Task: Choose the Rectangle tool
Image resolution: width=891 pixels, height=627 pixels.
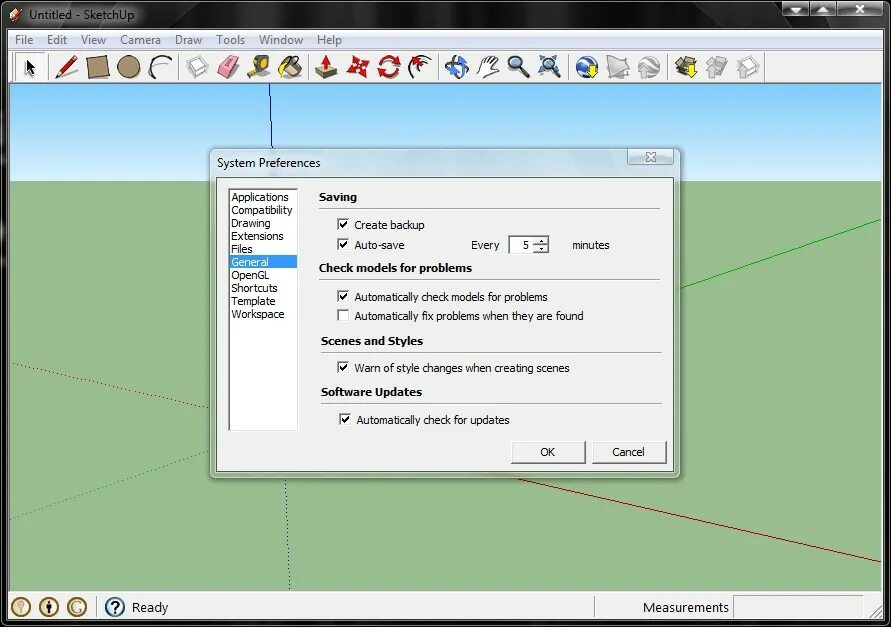Action: [98, 67]
